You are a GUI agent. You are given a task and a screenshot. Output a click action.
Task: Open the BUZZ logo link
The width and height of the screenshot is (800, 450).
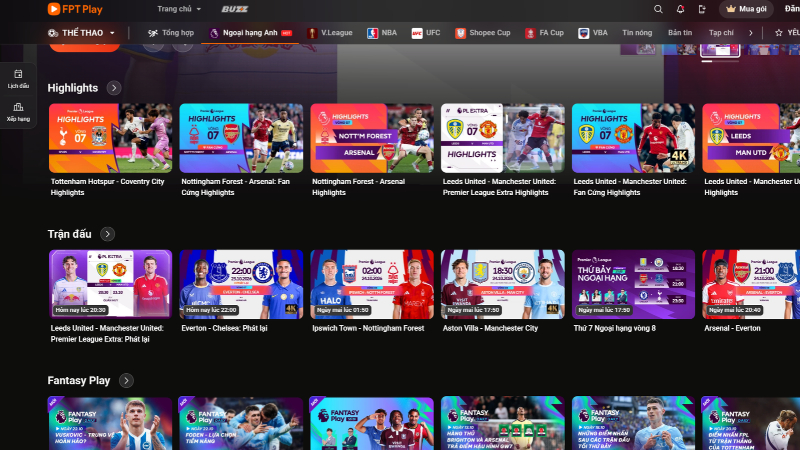point(235,9)
